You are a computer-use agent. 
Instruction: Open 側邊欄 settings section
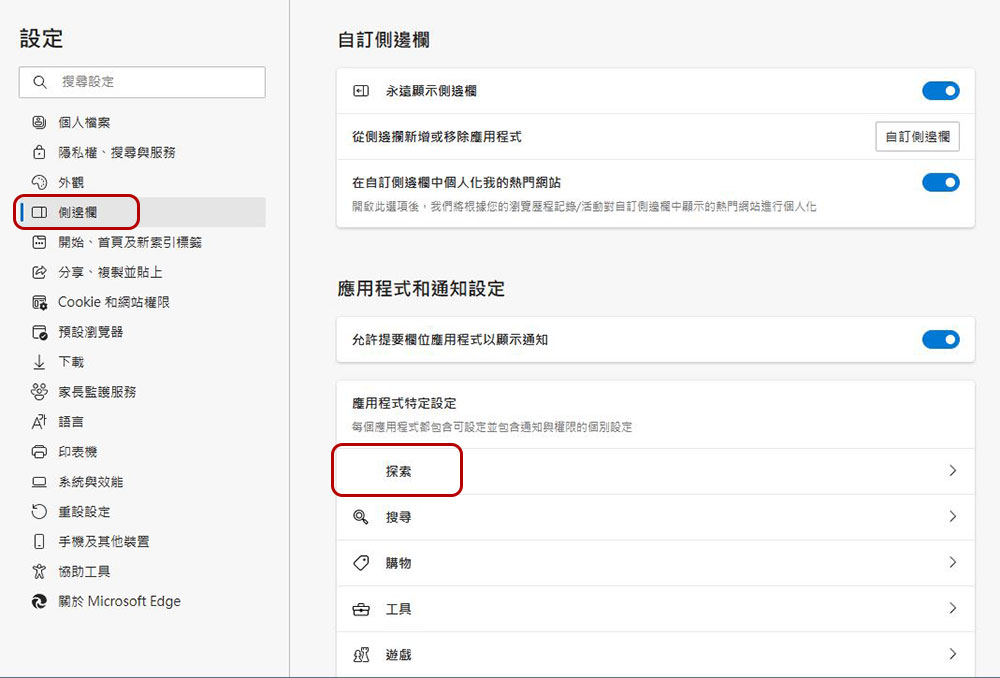[x=78, y=212]
